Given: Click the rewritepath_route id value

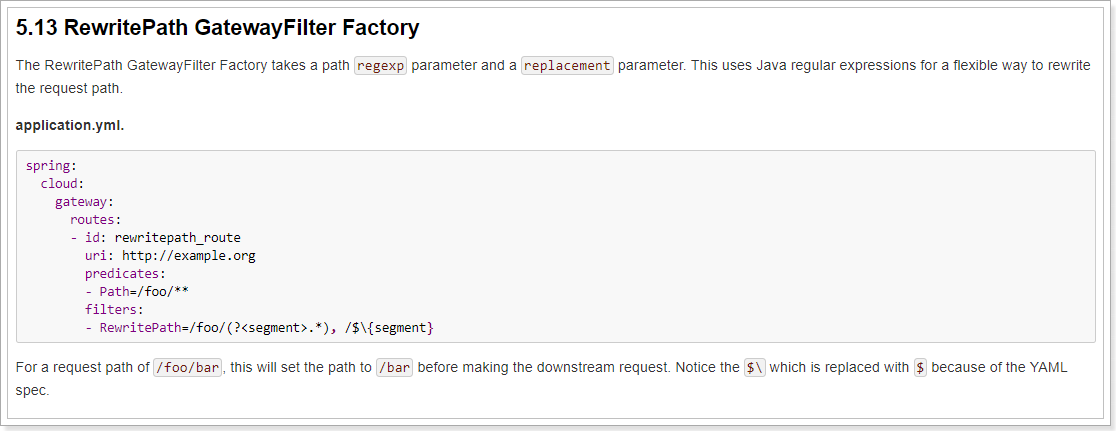Looking at the screenshot, I should [178, 238].
